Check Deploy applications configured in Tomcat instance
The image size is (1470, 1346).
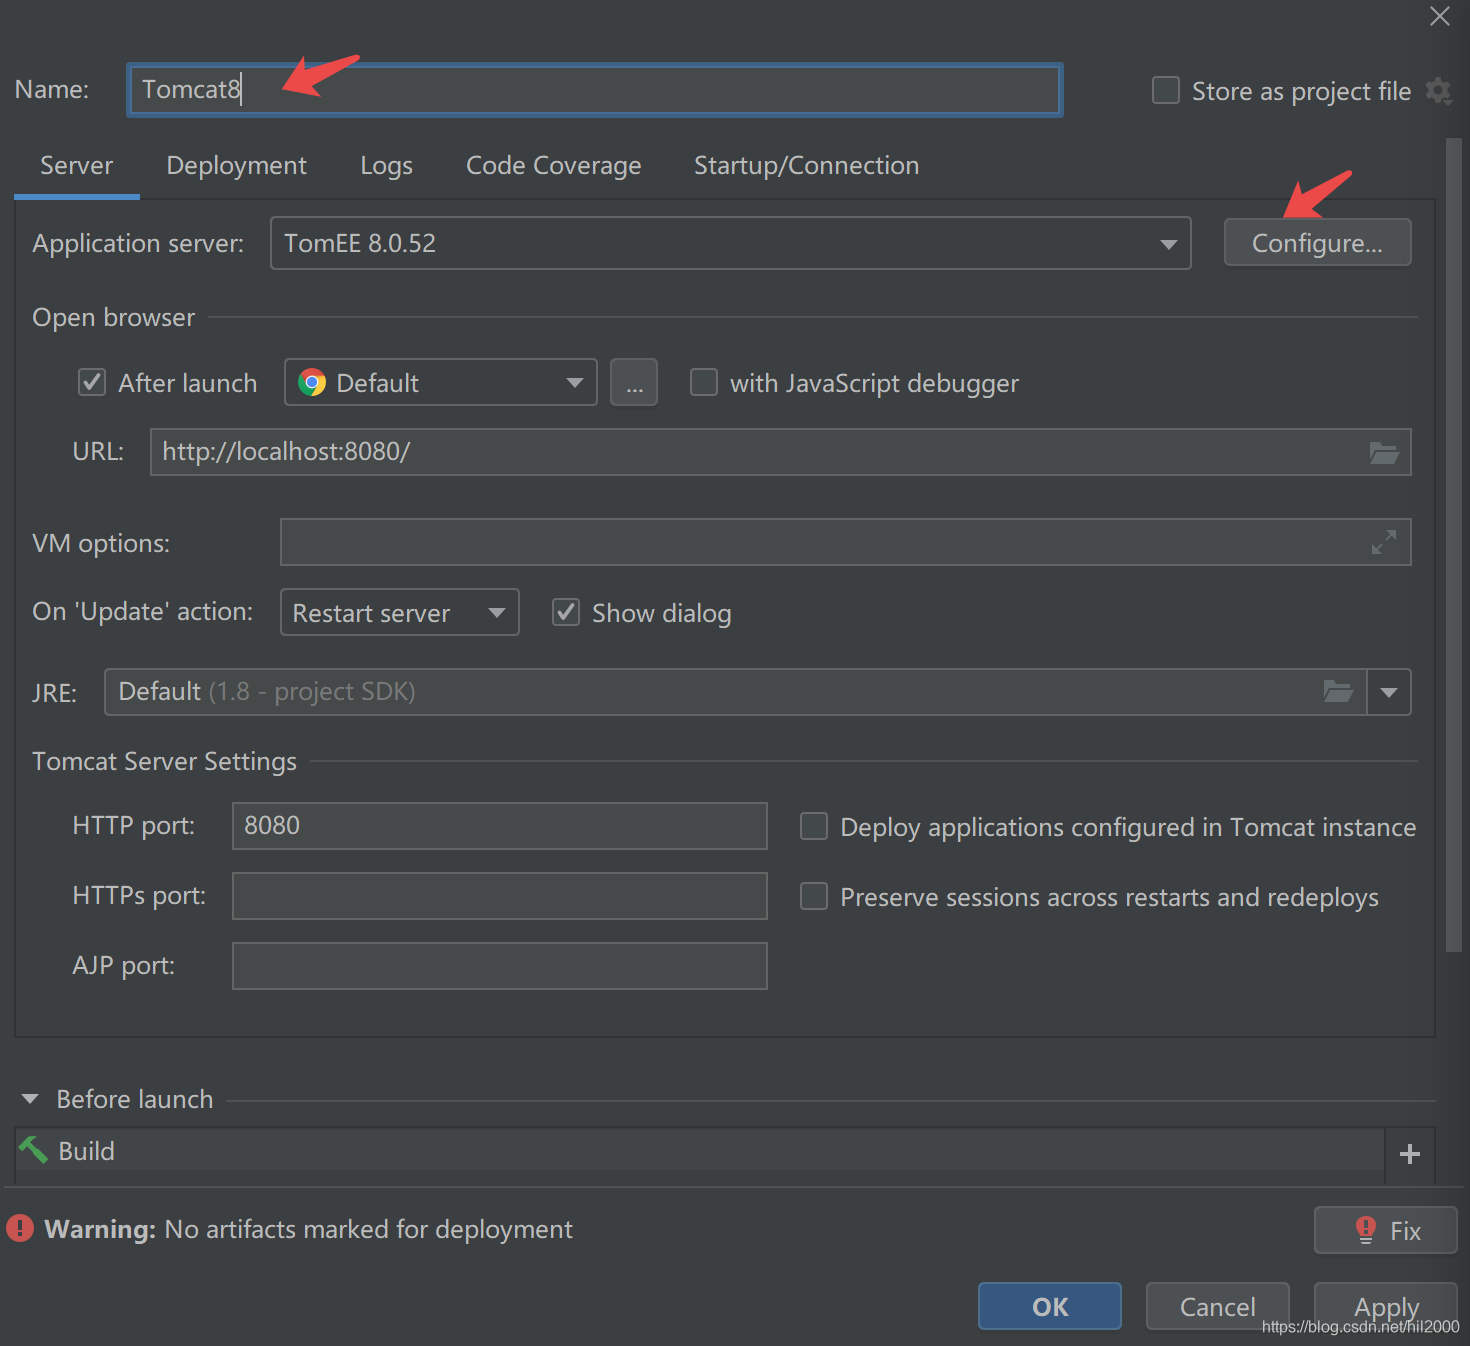click(x=814, y=826)
